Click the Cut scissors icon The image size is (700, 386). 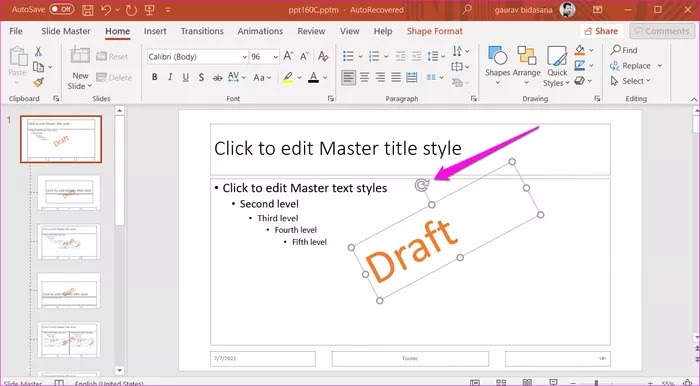click(38, 52)
